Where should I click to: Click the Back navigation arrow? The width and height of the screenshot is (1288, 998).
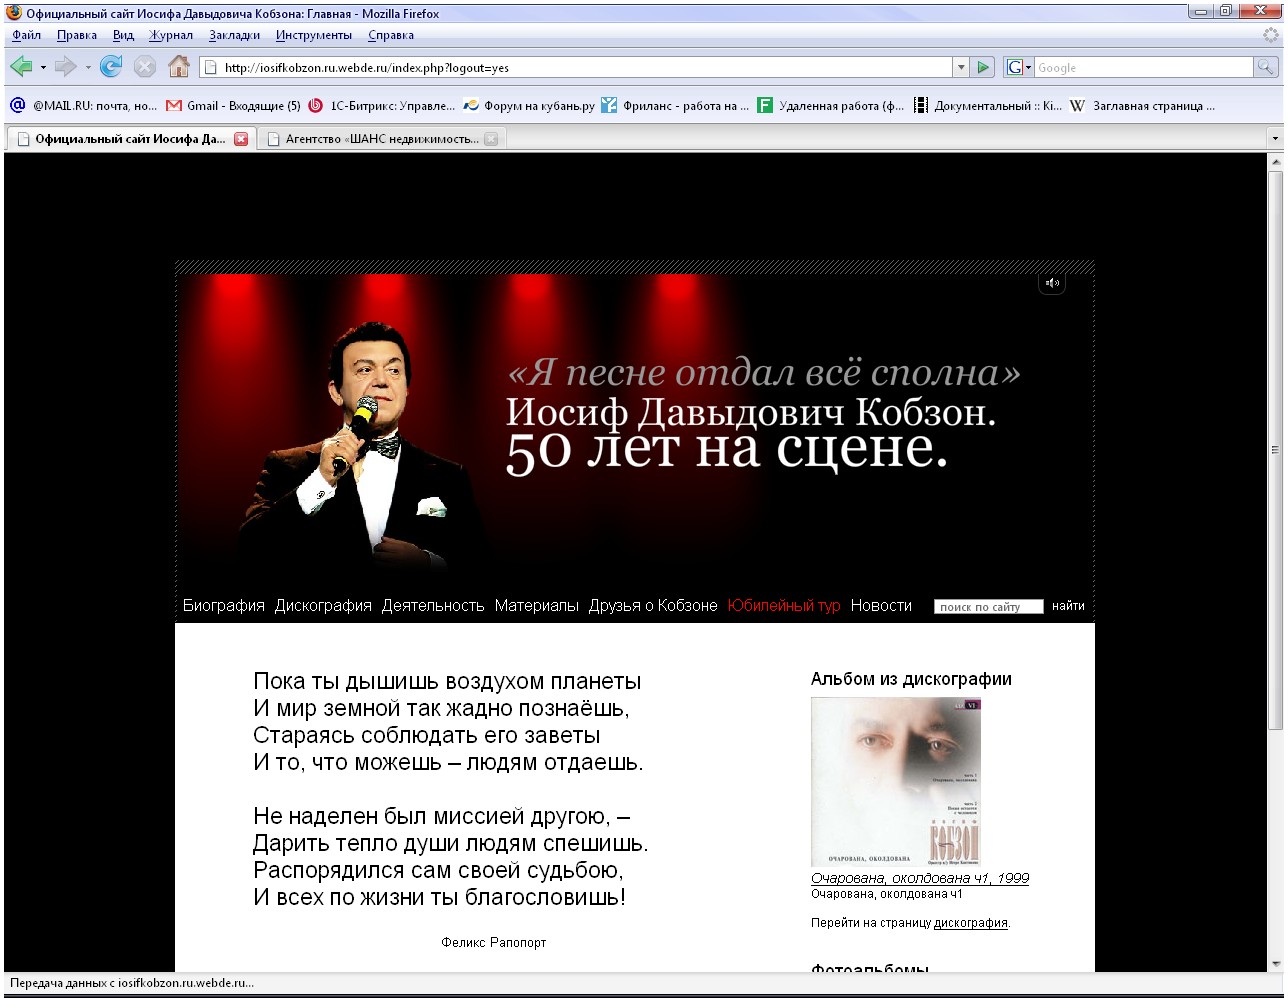[x=21, y=67]
